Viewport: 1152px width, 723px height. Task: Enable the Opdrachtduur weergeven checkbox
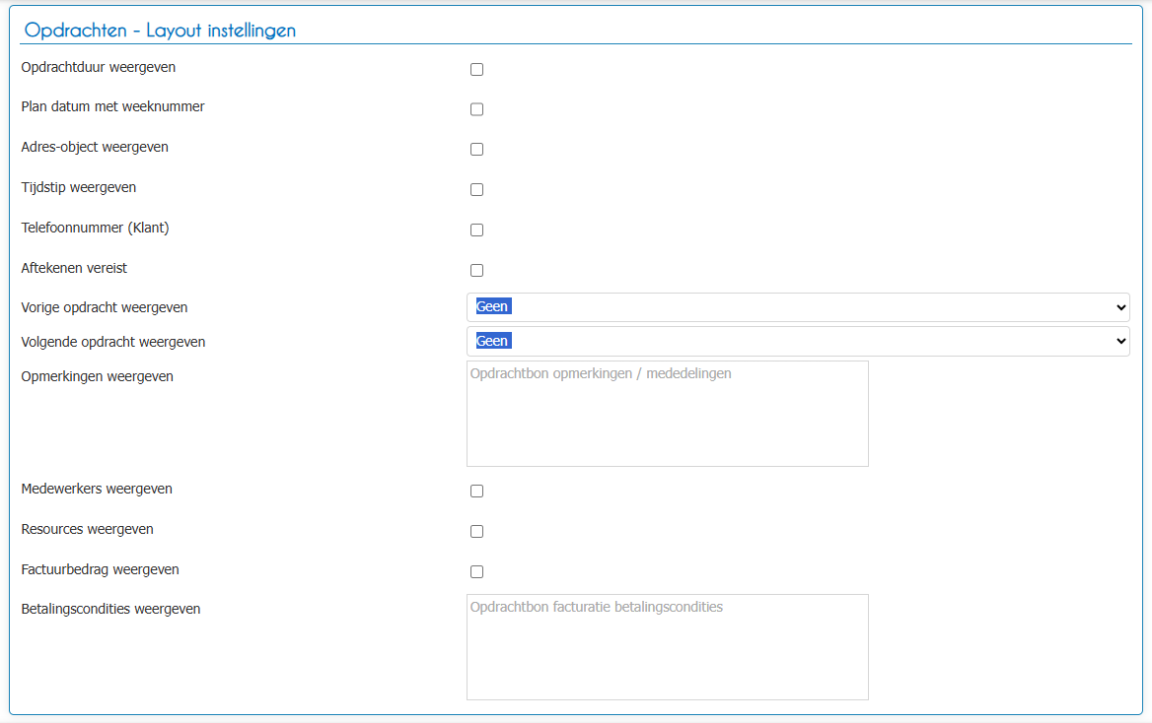[x=477, y=69]
